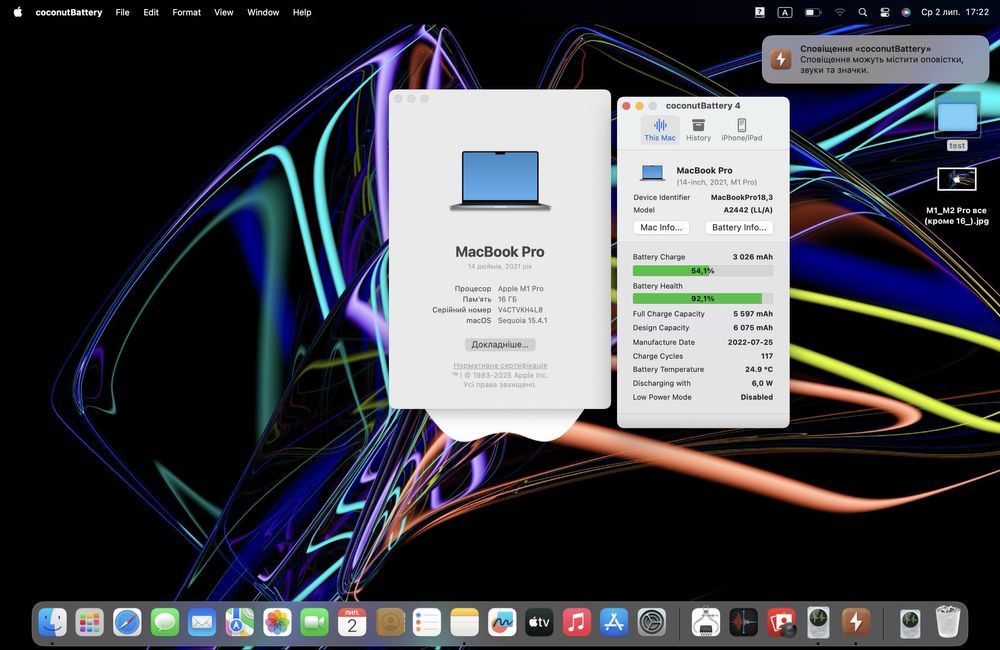
Task: Open Reminders from the Dock
Action: 427,622
